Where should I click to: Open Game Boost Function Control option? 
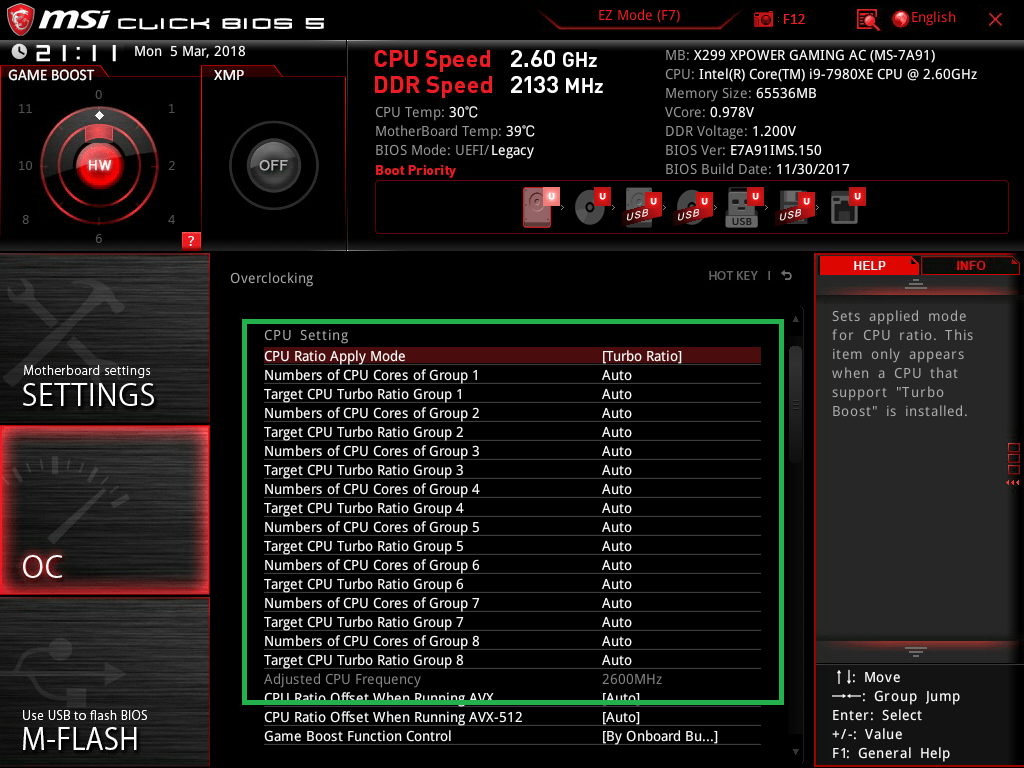tap(512, 735)
